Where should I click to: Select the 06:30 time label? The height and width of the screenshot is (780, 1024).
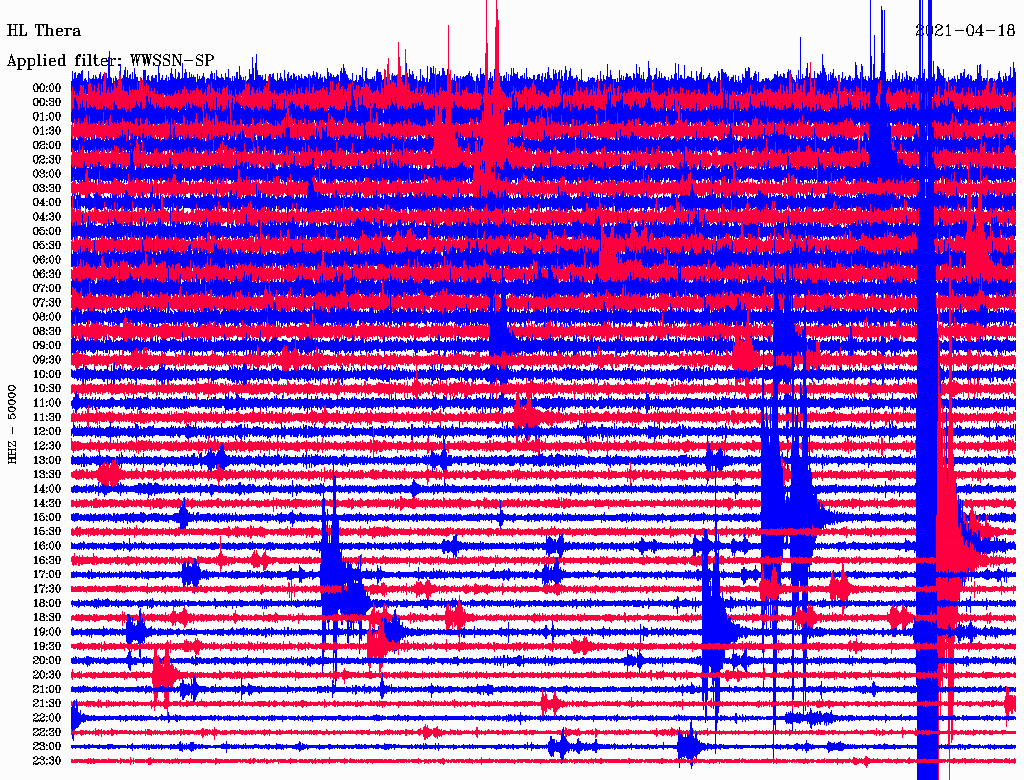(47, 274)
